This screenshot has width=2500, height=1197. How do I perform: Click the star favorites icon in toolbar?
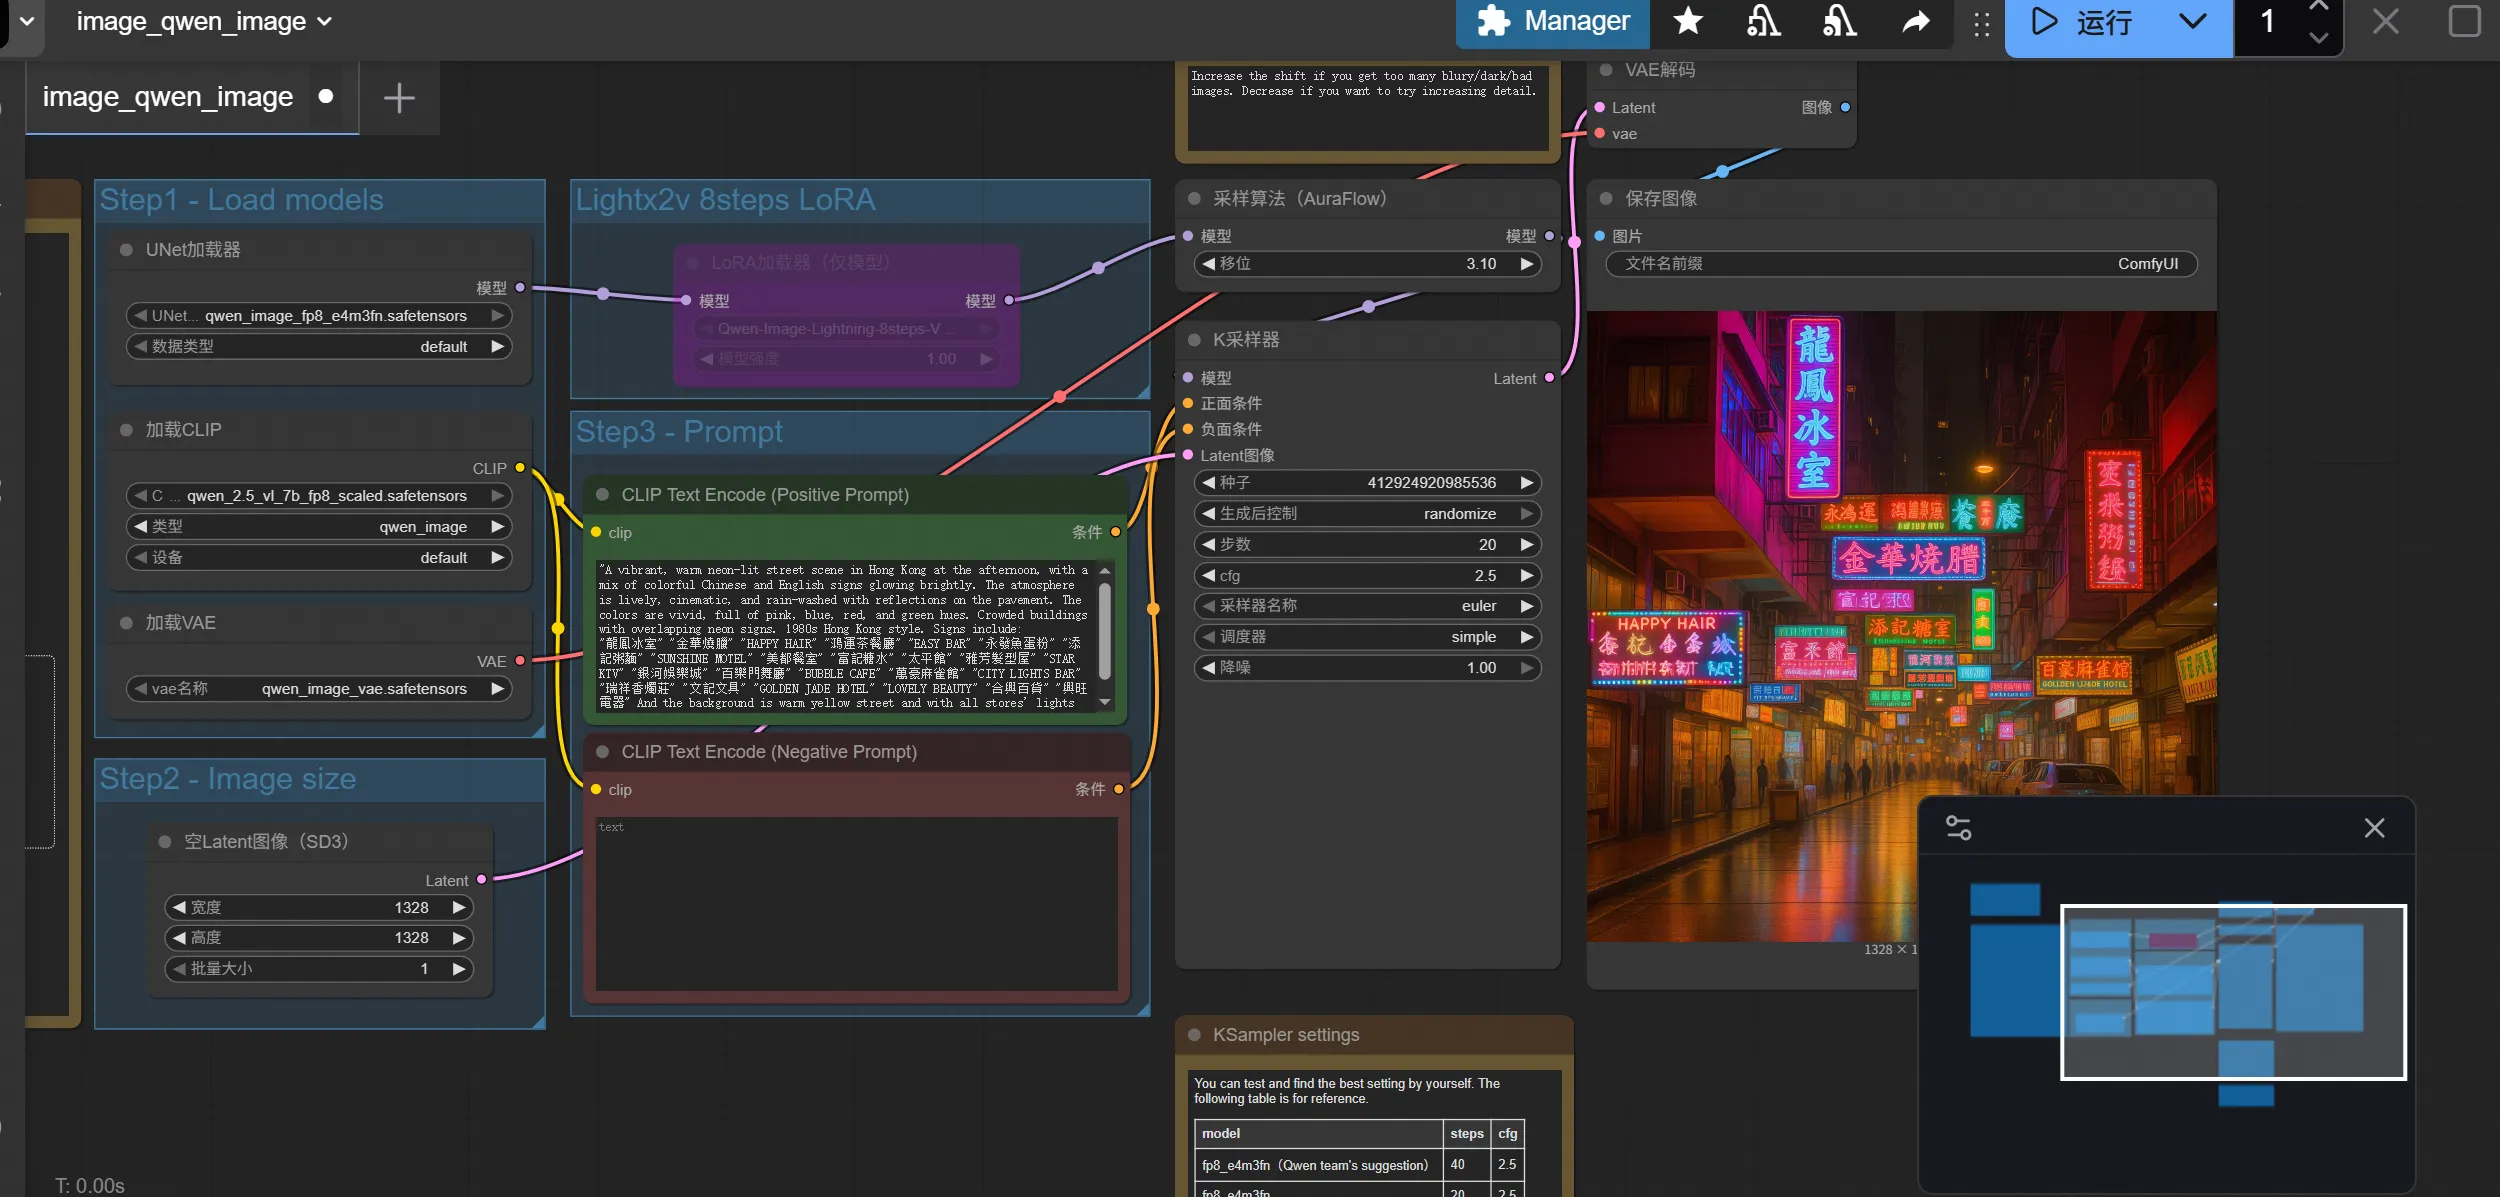1688,21
